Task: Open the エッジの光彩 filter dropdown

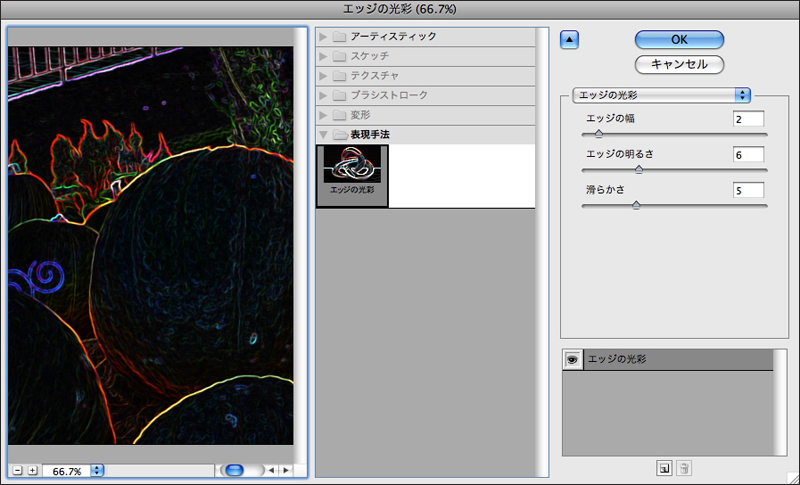Action: (x=661, y=95)
